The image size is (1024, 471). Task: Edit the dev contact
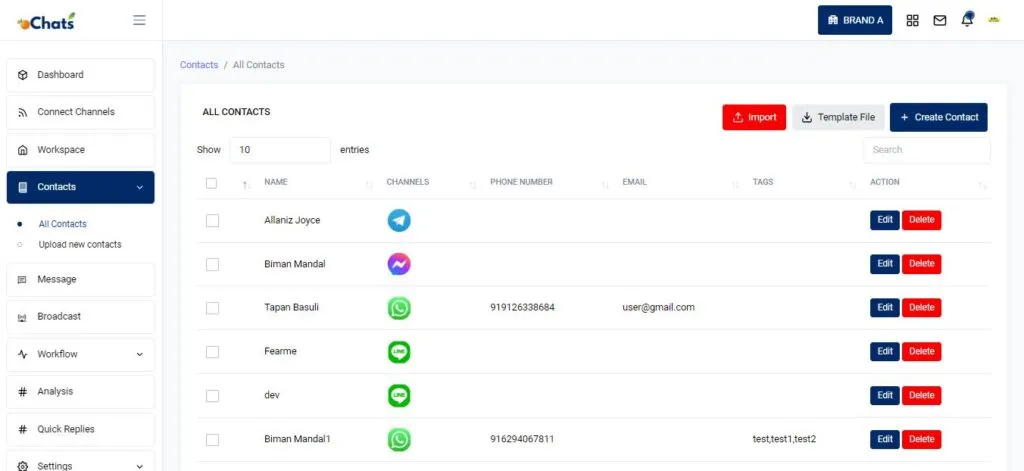[885, 395]
